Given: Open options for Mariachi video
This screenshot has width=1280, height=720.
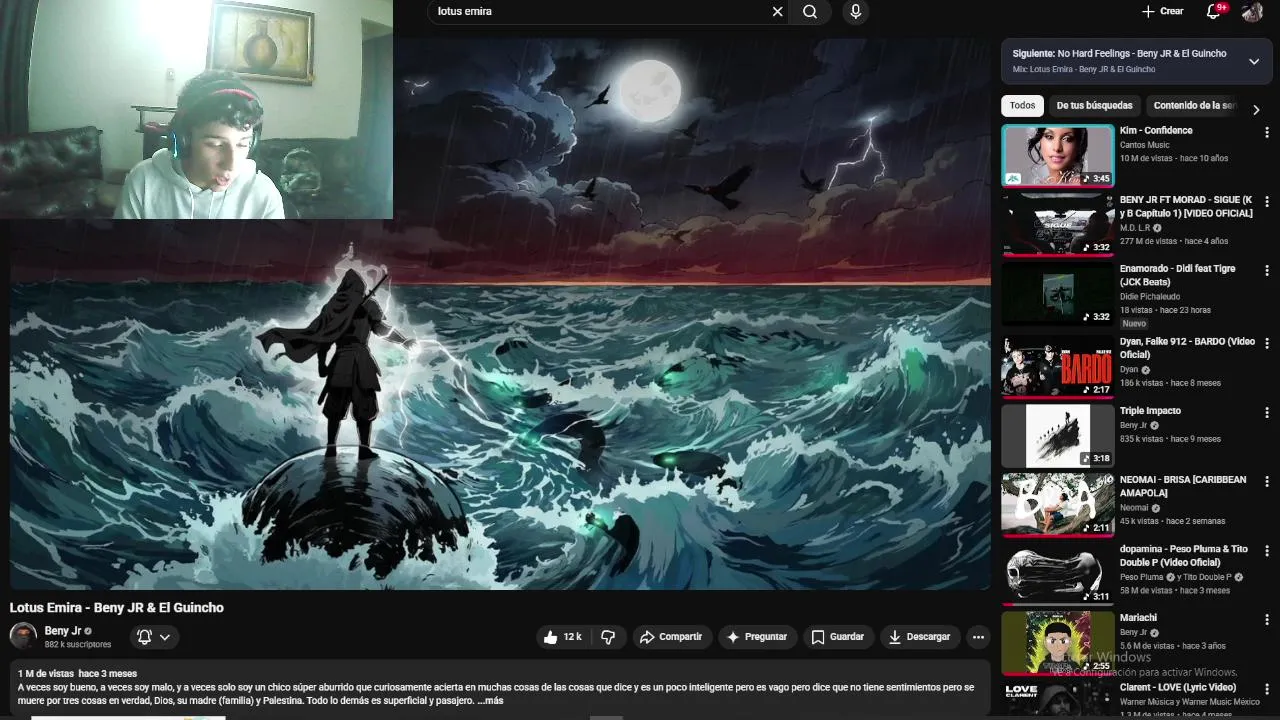Looking at the screenshot, I should coord(1266,619).
